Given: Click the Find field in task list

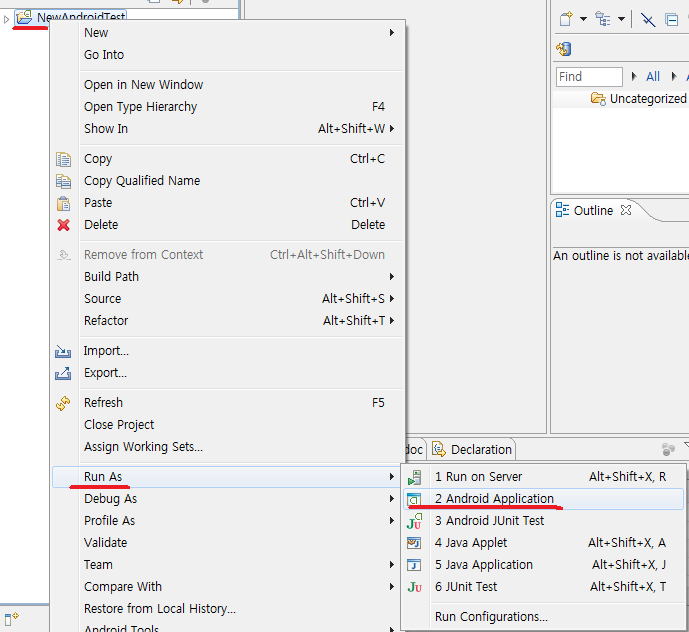Looking at the screenshot, I should click(x=589, y=76).
